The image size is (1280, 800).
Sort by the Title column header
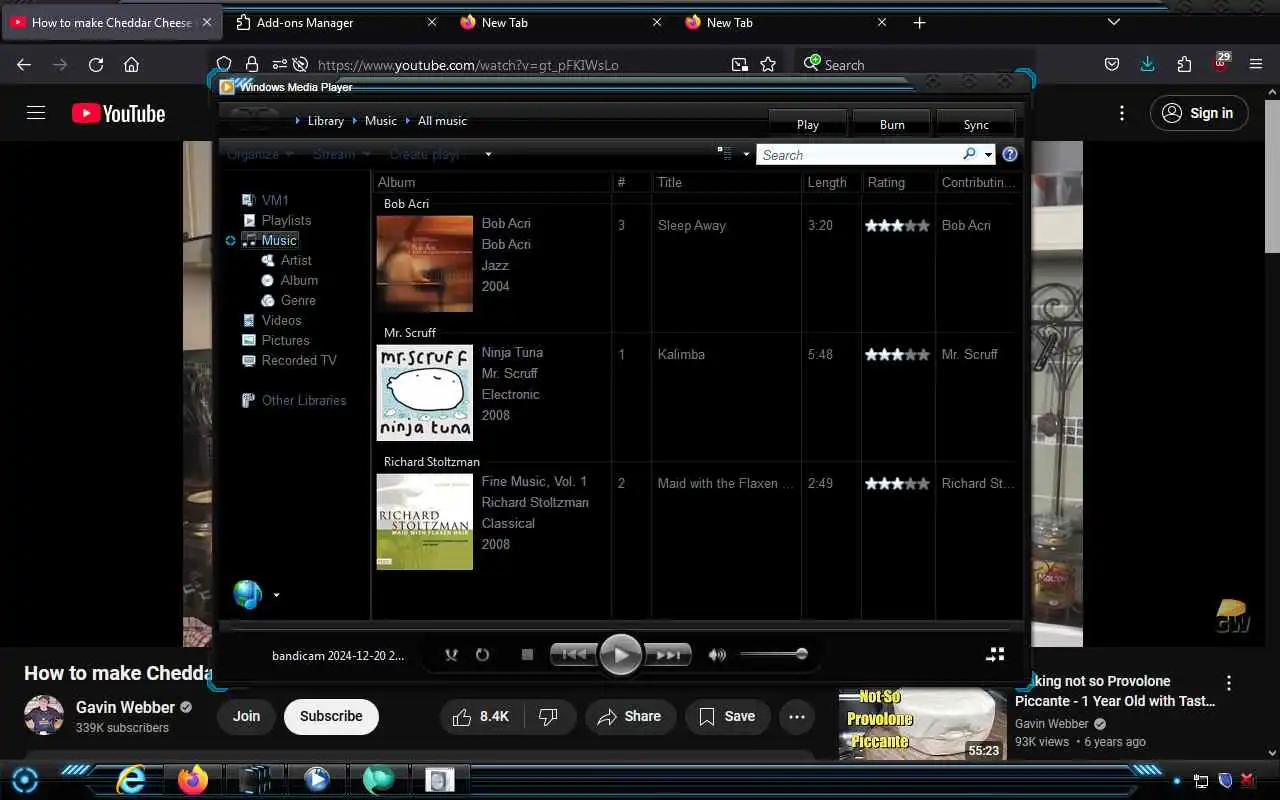[727, 182]
